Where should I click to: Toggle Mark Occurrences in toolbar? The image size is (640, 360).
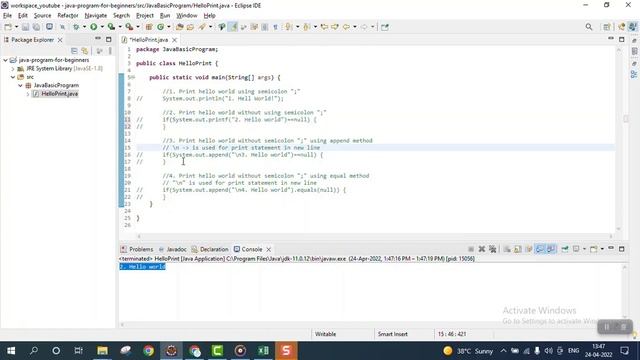(233, 27)
